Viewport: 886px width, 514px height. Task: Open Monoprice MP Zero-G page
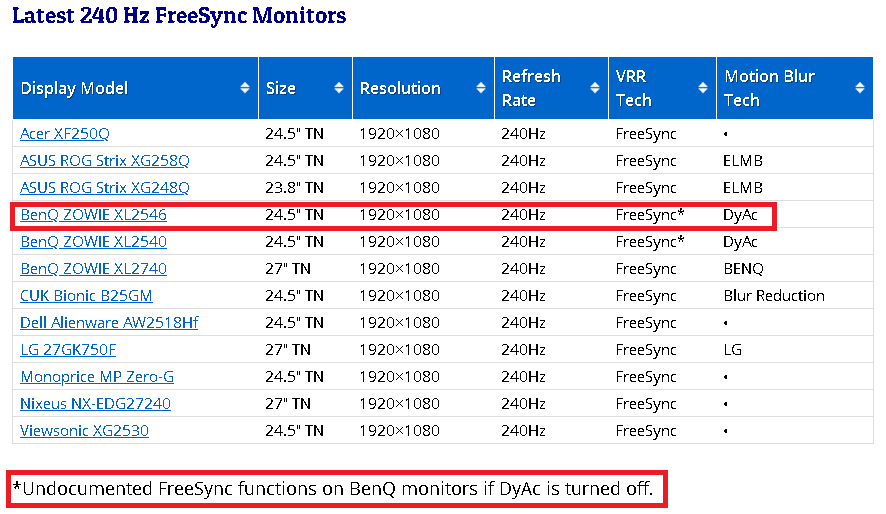click(x=97, y=376)
